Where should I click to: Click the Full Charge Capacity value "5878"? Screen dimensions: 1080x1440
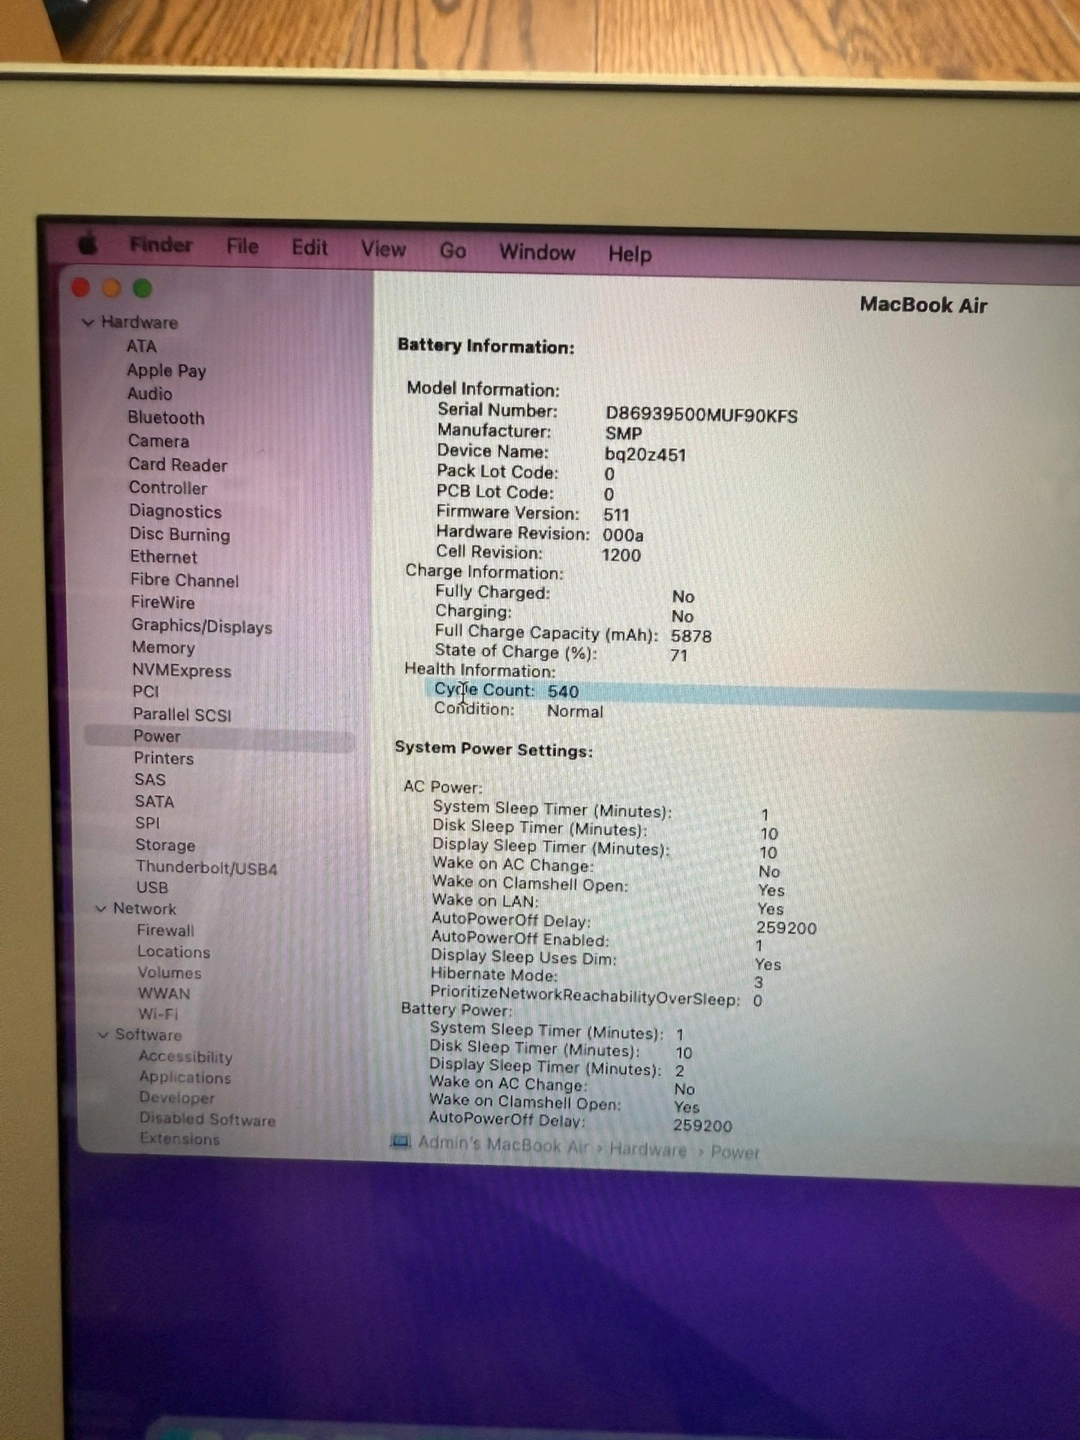click(x=691, y=636)
